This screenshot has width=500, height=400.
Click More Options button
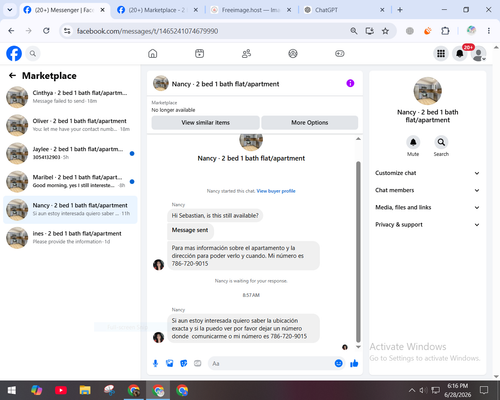310,123
